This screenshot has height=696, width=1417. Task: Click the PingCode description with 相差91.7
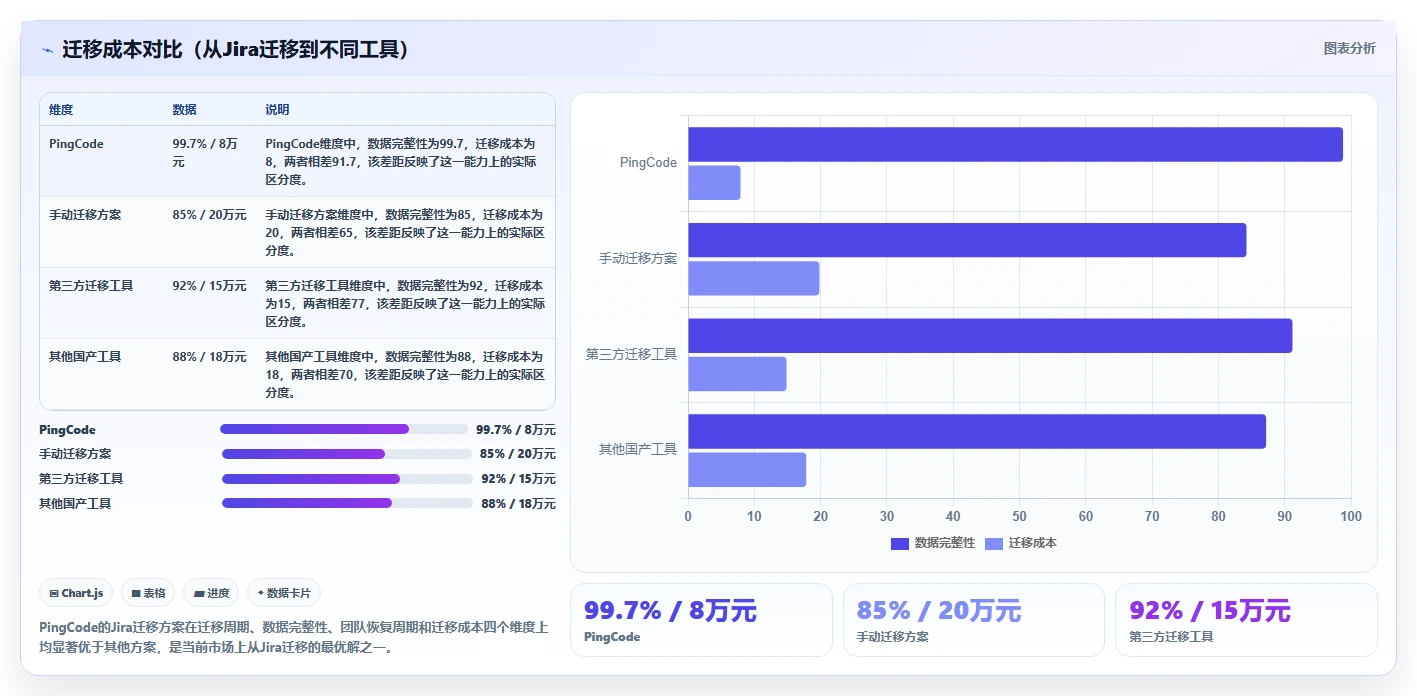[404, 162]
